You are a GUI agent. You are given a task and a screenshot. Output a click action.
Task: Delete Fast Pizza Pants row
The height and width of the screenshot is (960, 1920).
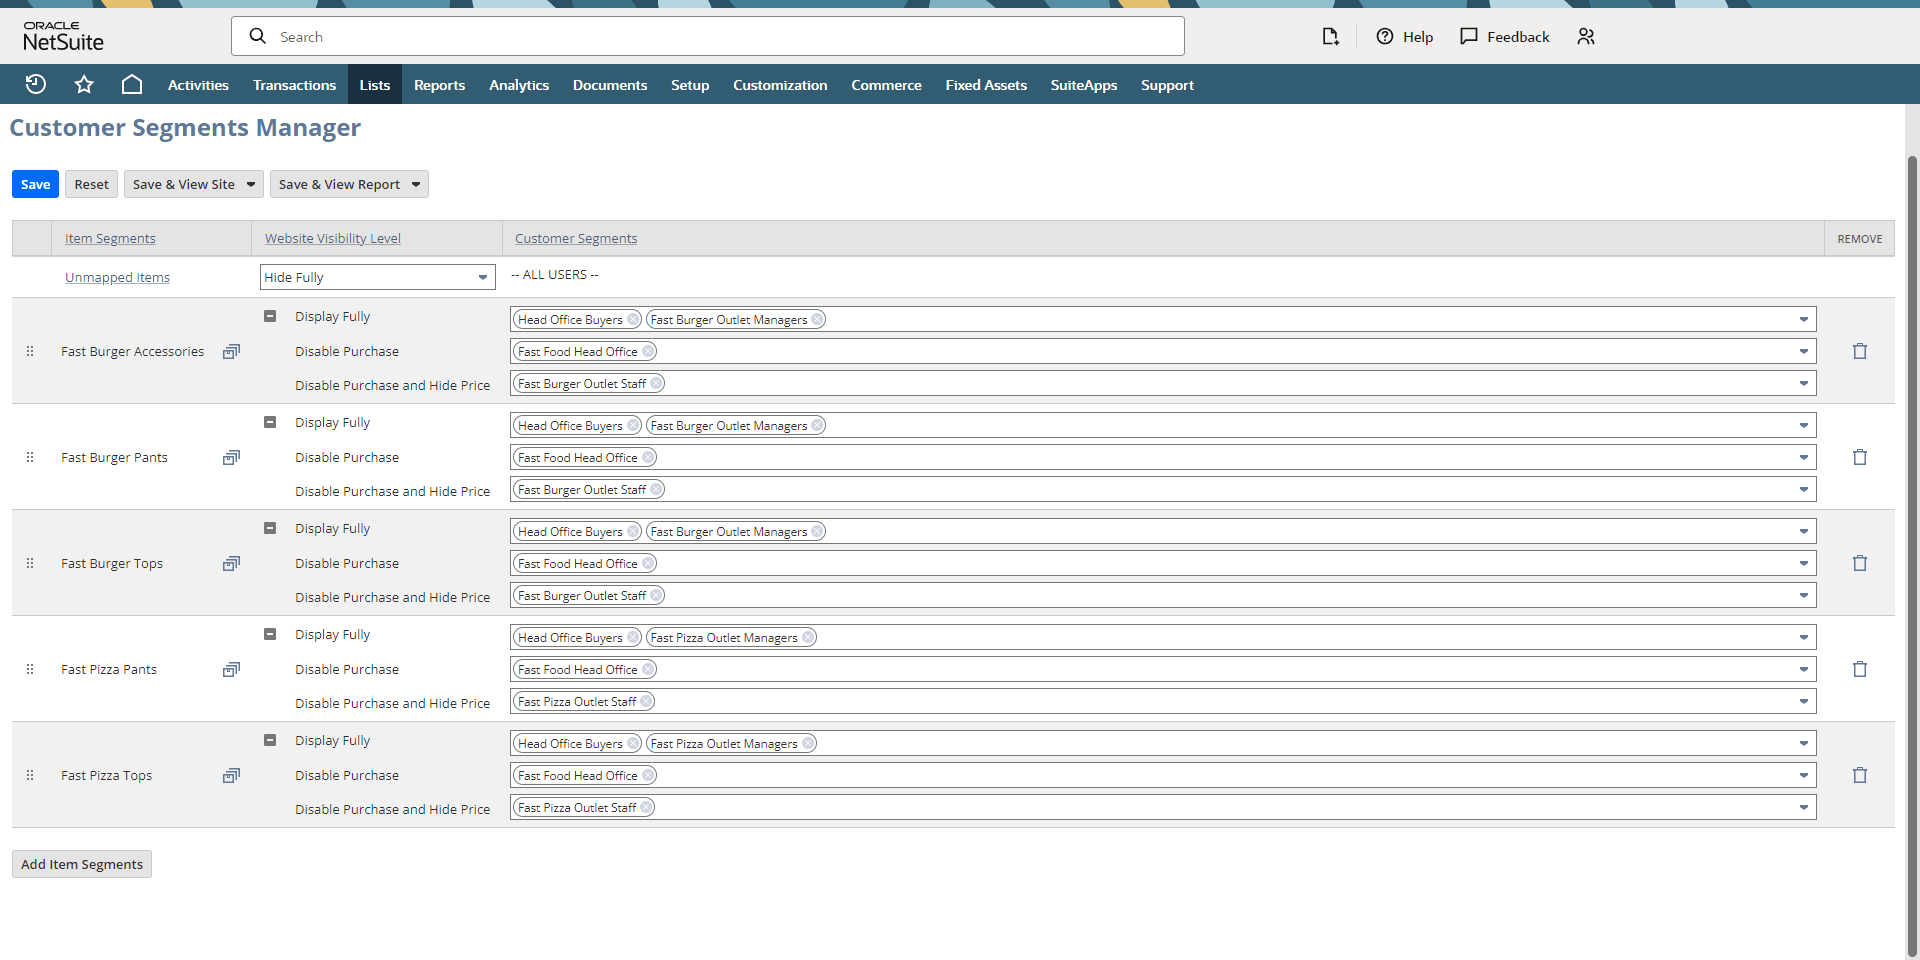click(x=1860, y=669)
